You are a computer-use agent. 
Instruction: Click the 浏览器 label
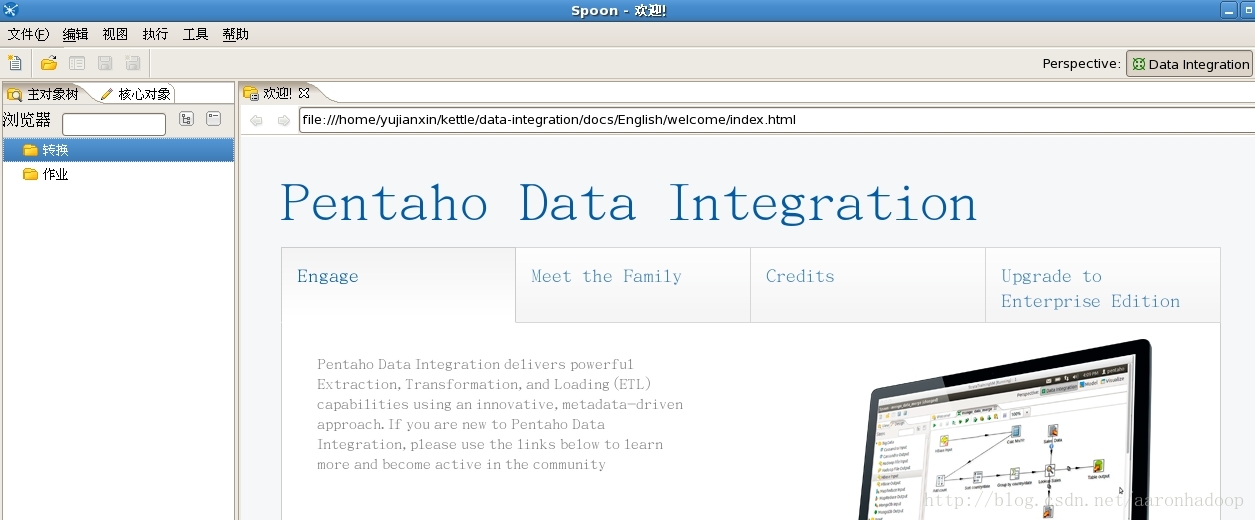27,120
